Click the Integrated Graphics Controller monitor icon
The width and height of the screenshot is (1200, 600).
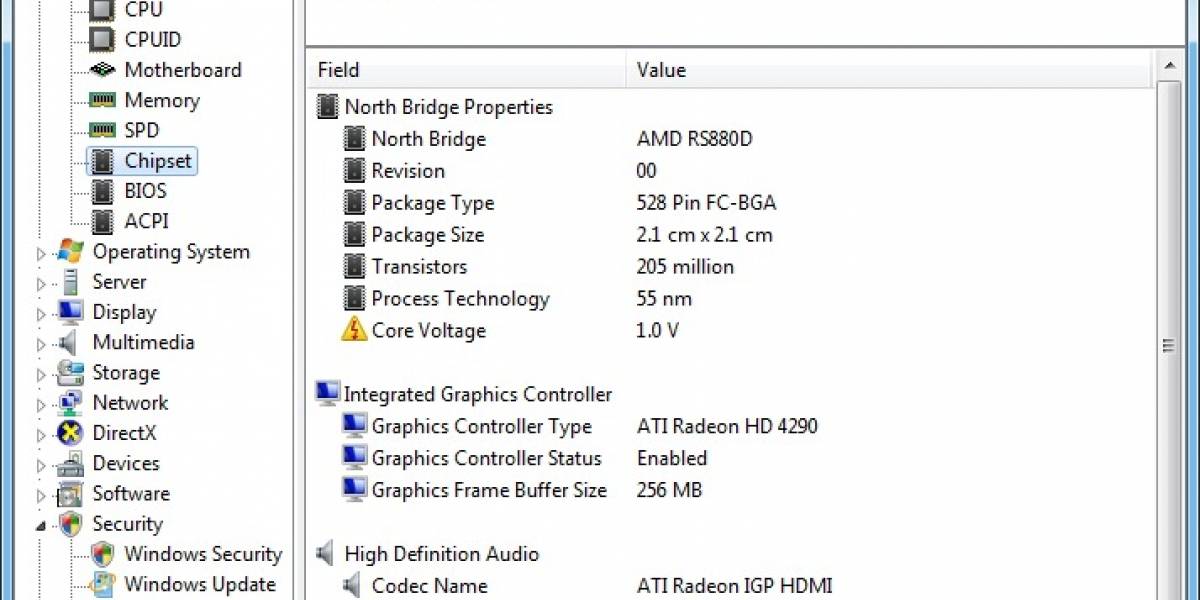point(327,394)
